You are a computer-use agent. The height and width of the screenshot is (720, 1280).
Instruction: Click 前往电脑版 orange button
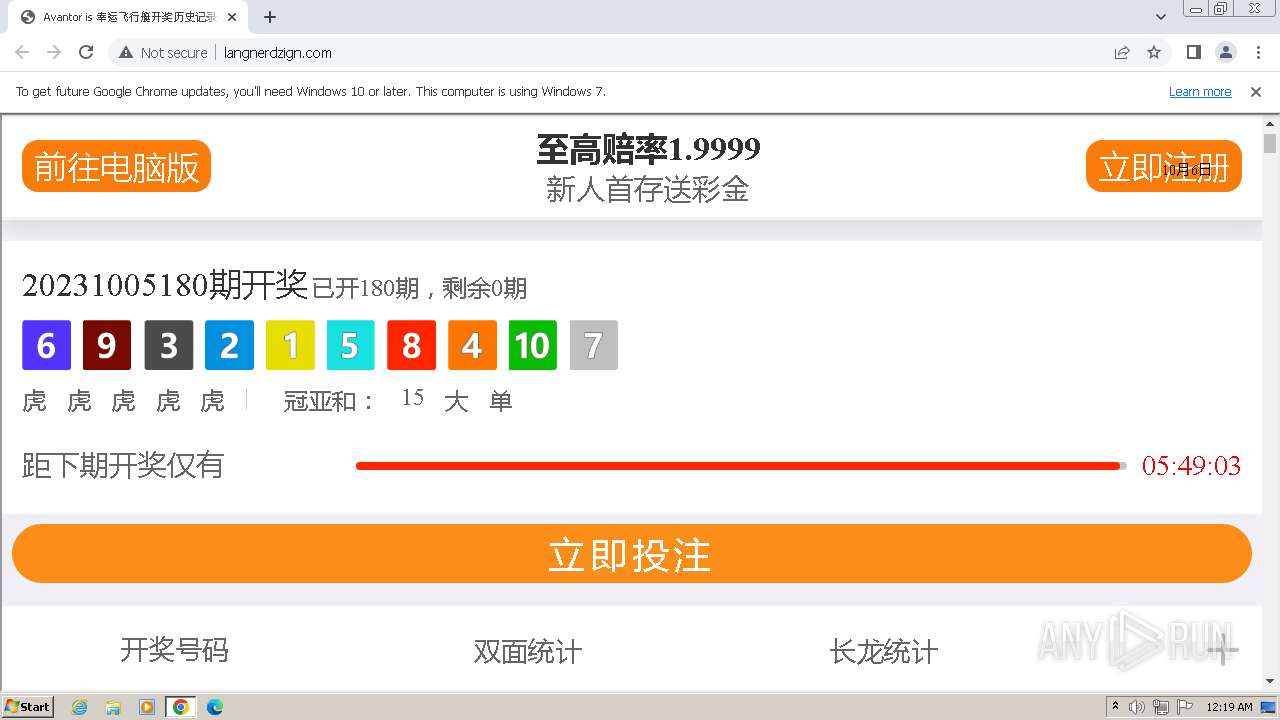coord(116,166)
